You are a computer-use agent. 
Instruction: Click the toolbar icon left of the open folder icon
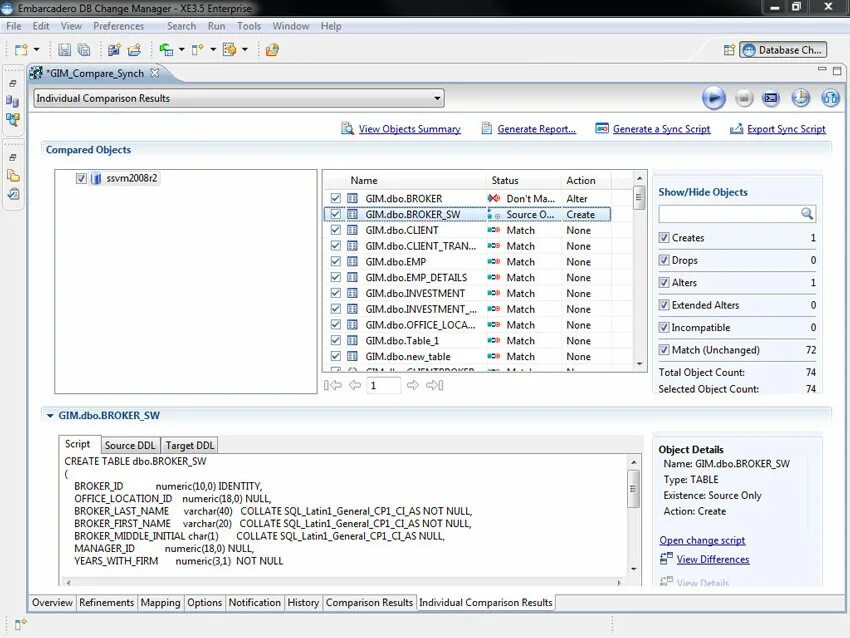114,50
